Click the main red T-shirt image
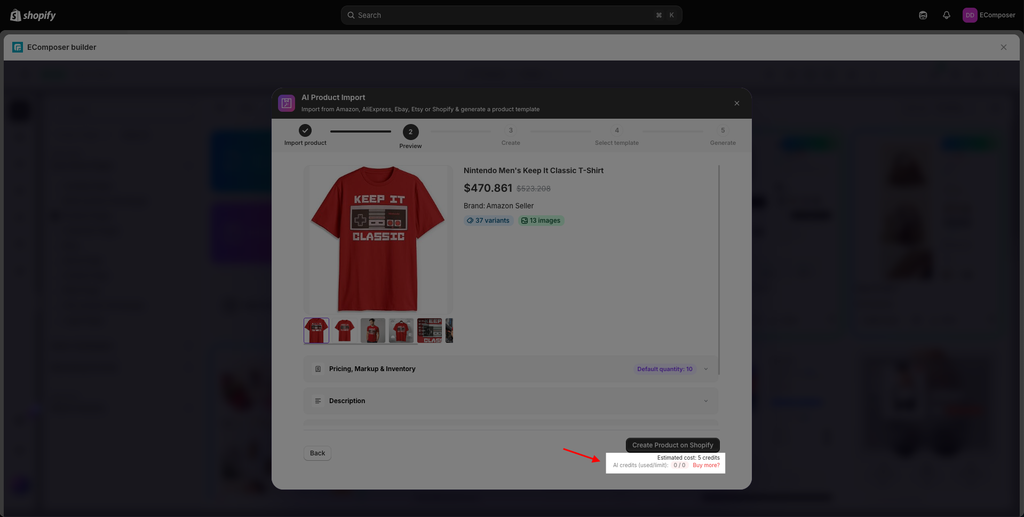The image size is (1024, 517). pos(377,239)
